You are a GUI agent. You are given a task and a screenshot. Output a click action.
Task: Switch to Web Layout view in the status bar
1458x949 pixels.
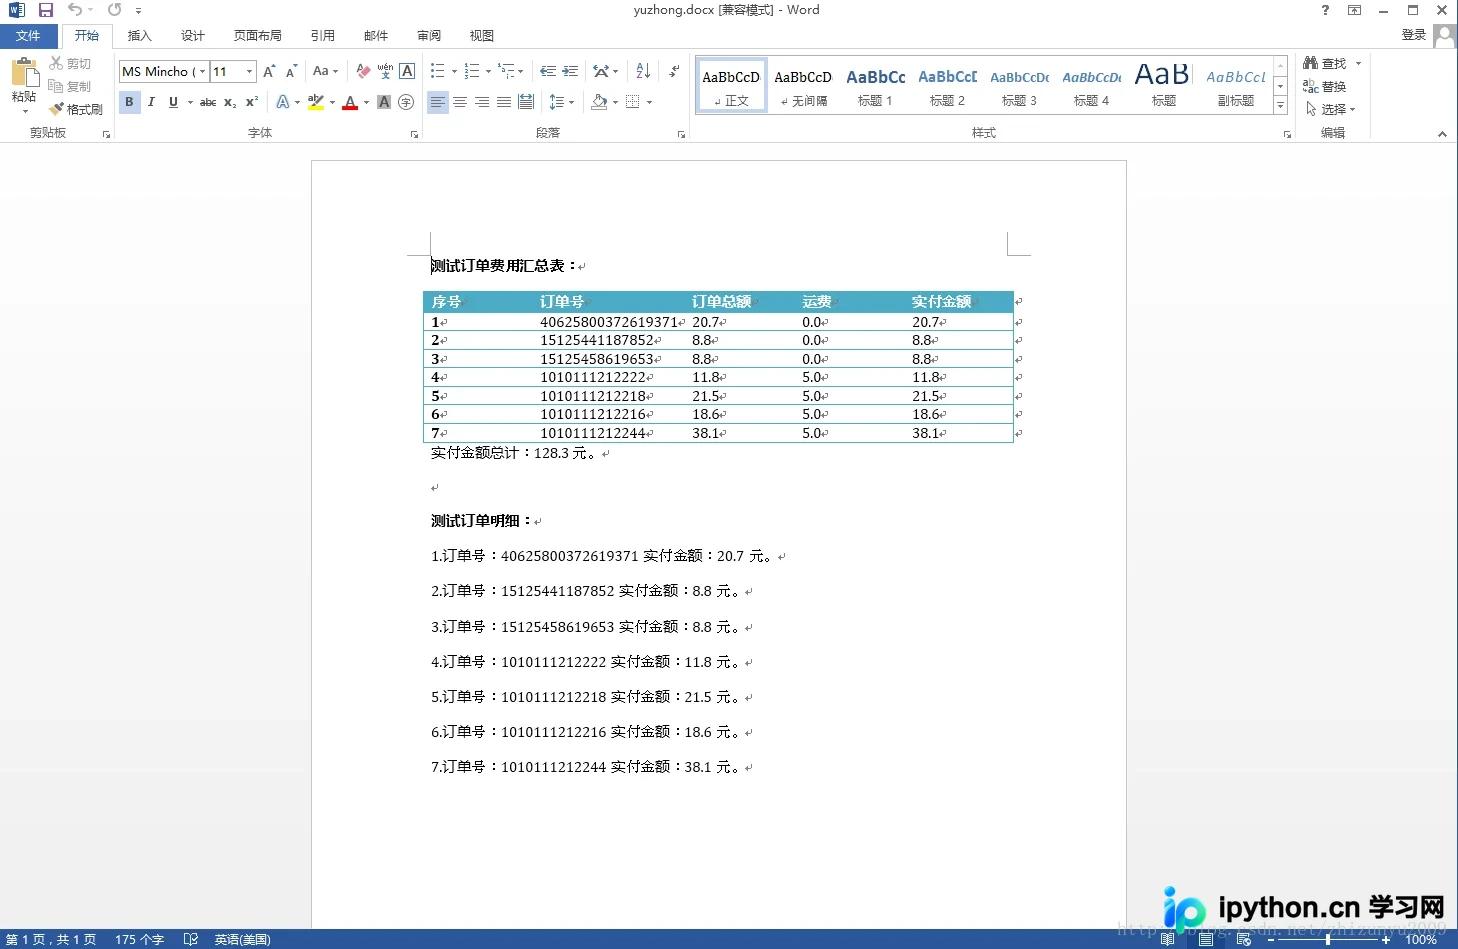tap(1244, 940)
